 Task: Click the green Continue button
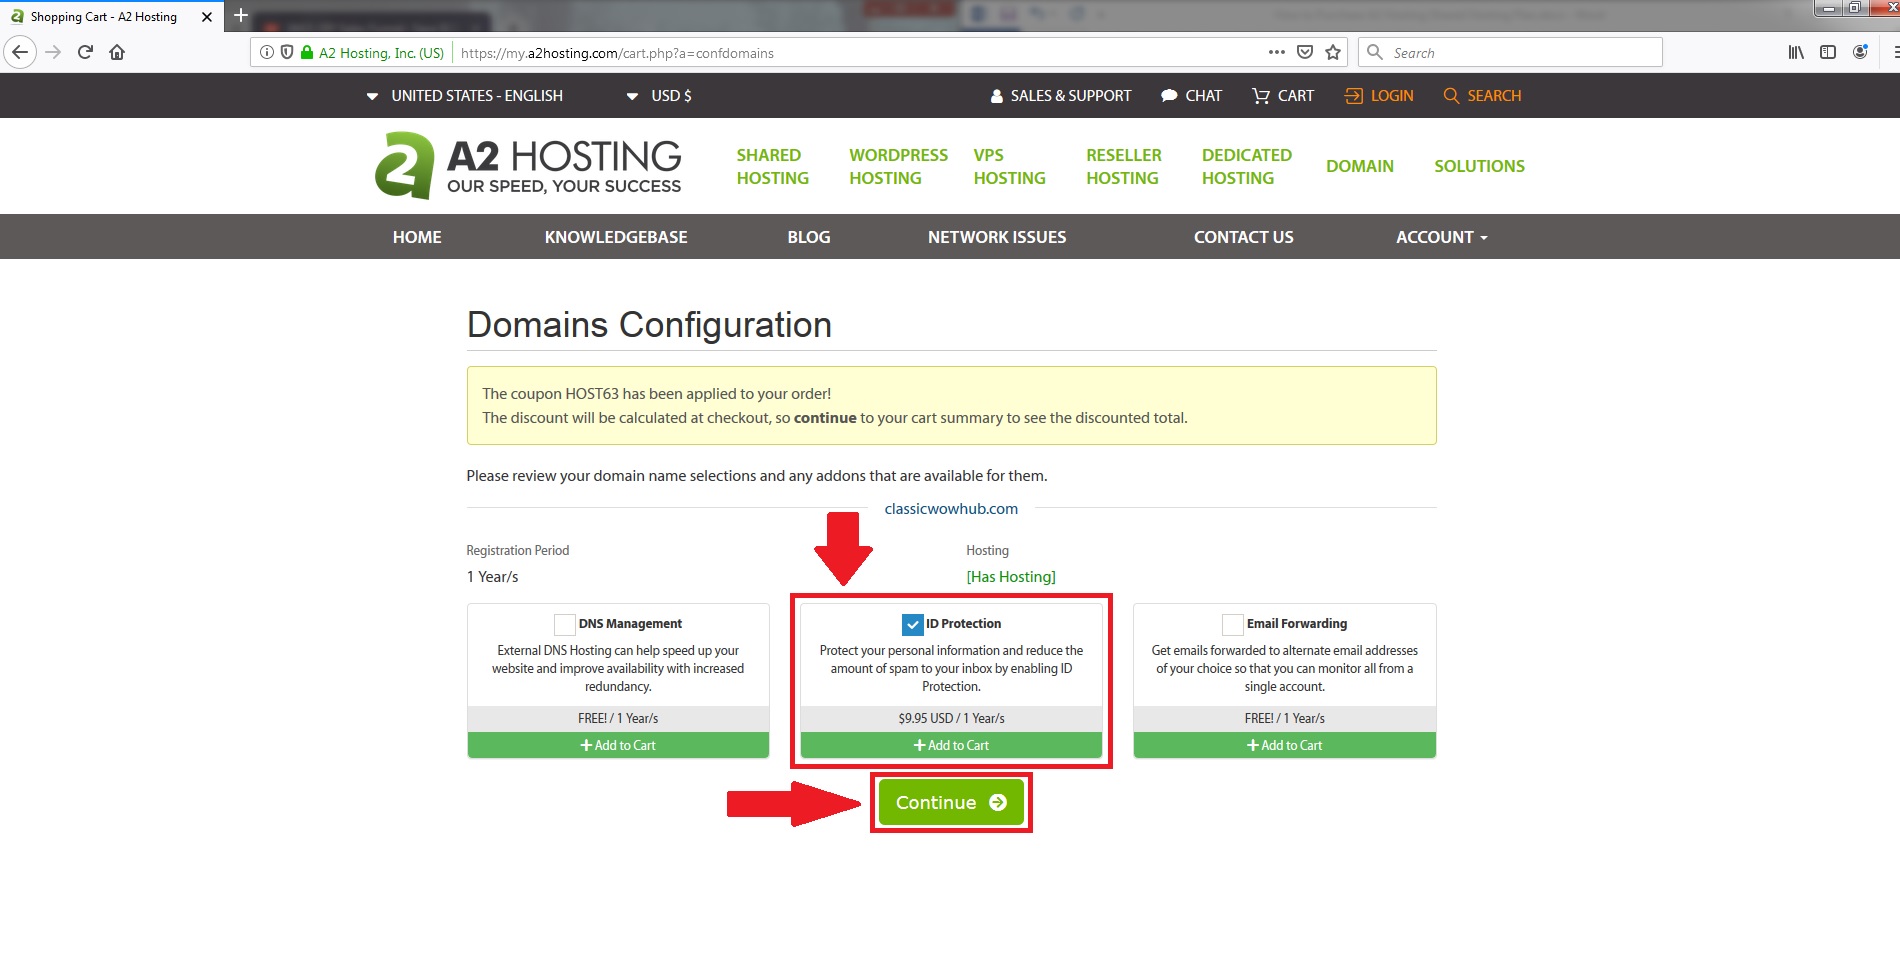[x=951, y=802]
